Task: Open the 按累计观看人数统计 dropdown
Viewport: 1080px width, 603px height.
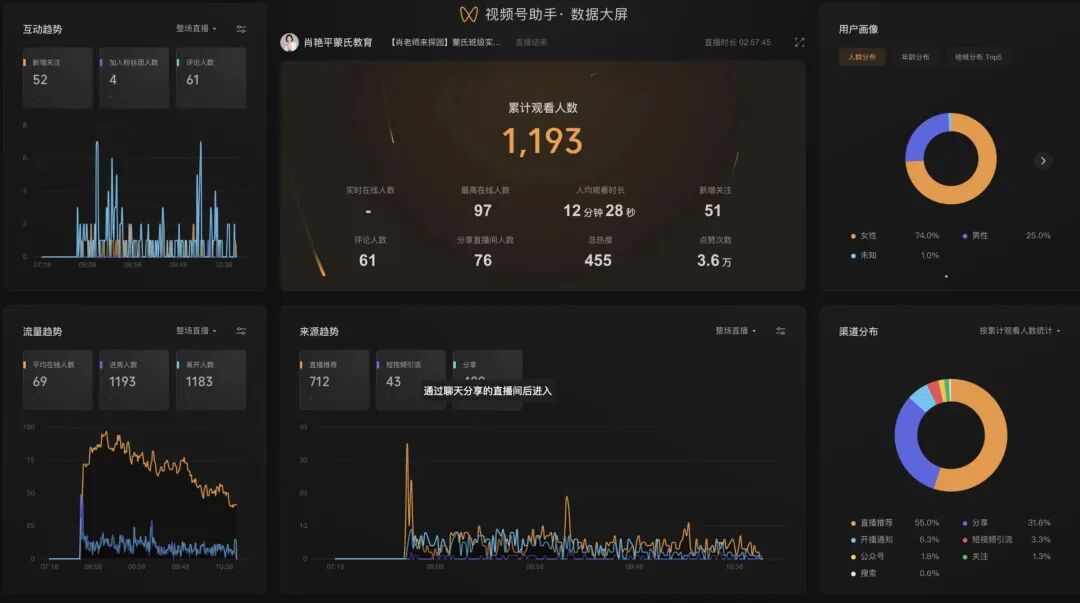Action: [1019, 331]
